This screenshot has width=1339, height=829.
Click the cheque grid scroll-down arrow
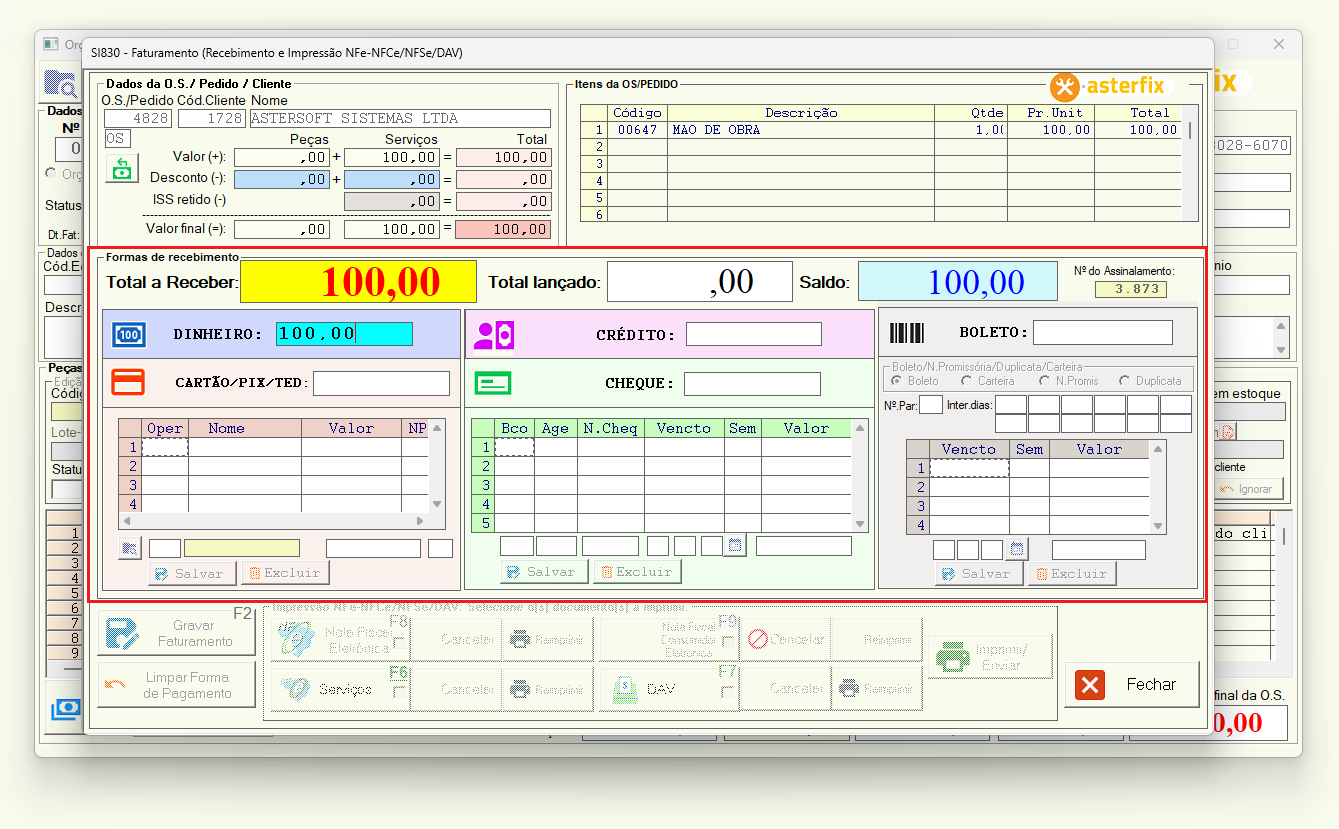pyautogui.click(x=860, y=524)
